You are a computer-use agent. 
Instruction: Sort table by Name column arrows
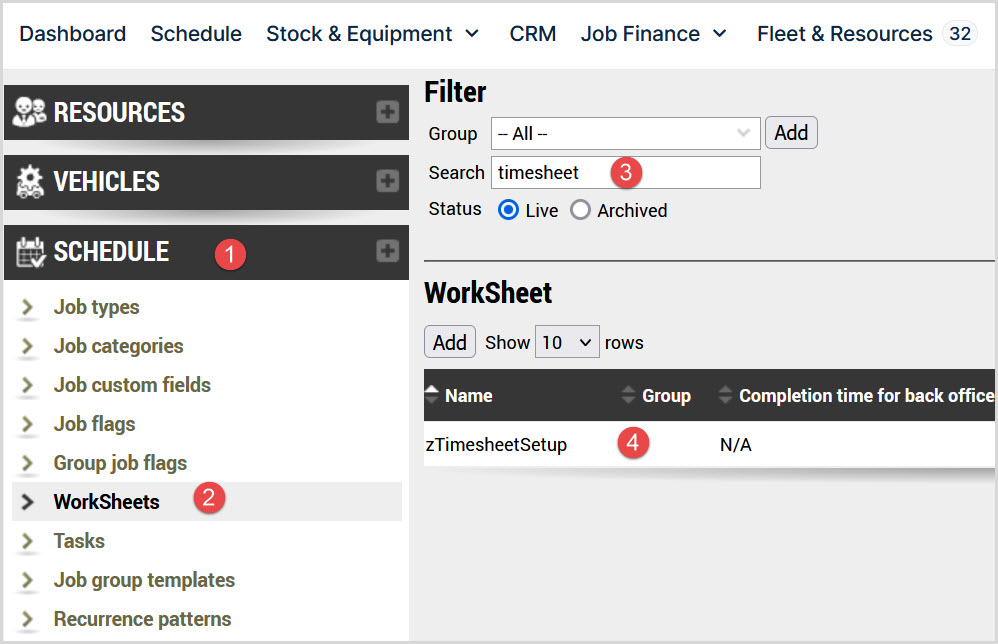coord(432,396)
